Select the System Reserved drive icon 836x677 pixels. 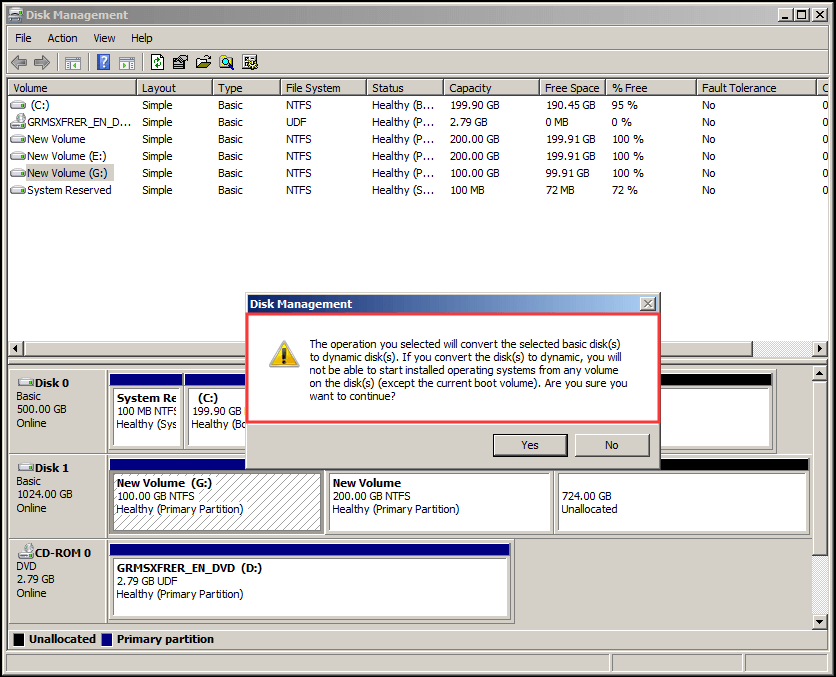click(18, 190)
